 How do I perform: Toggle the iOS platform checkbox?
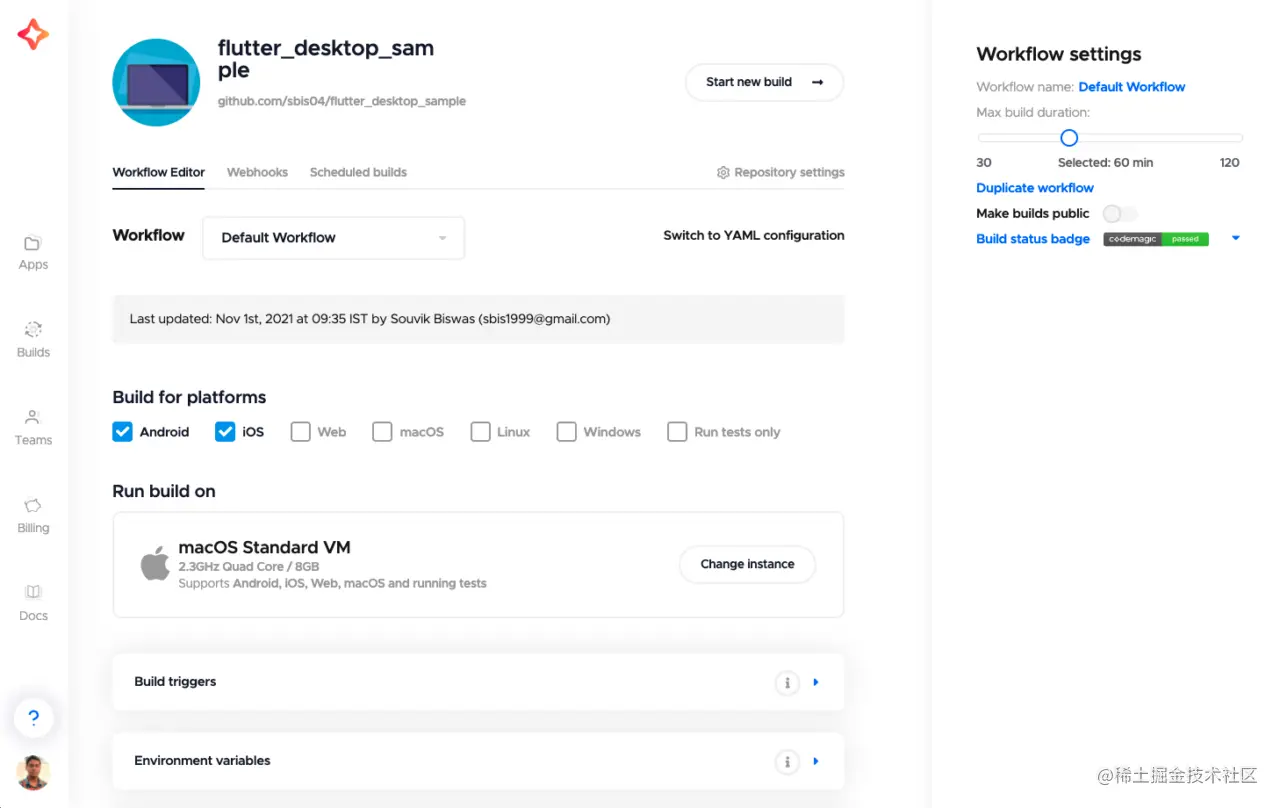225,432
